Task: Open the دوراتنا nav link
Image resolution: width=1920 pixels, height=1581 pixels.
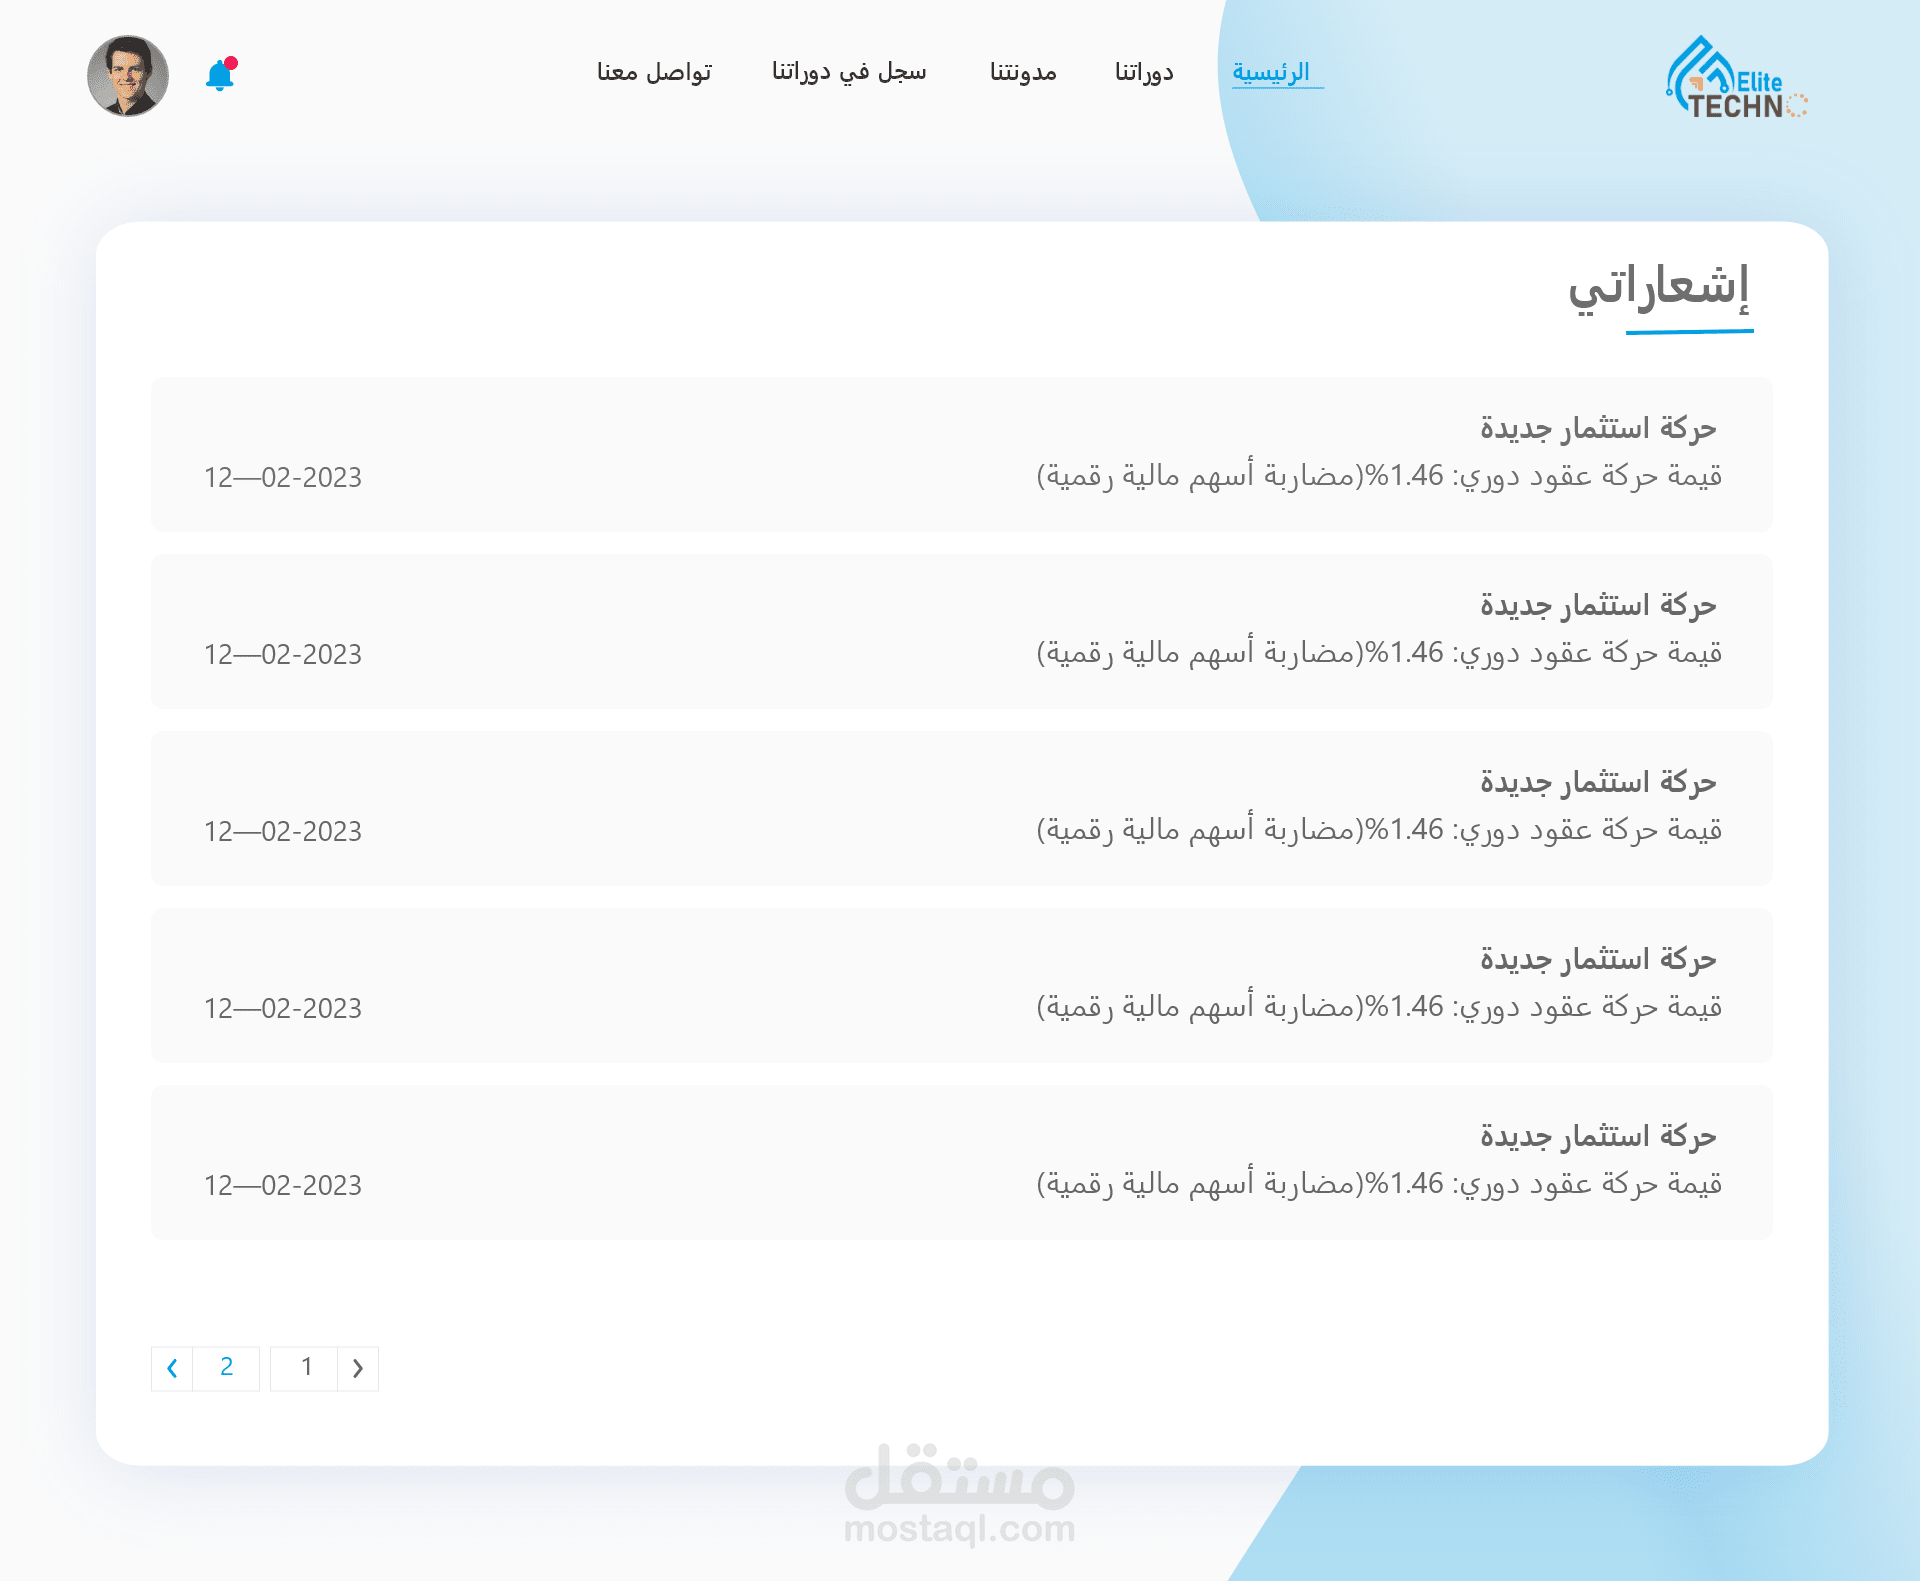Action: tap(1144, 73)
